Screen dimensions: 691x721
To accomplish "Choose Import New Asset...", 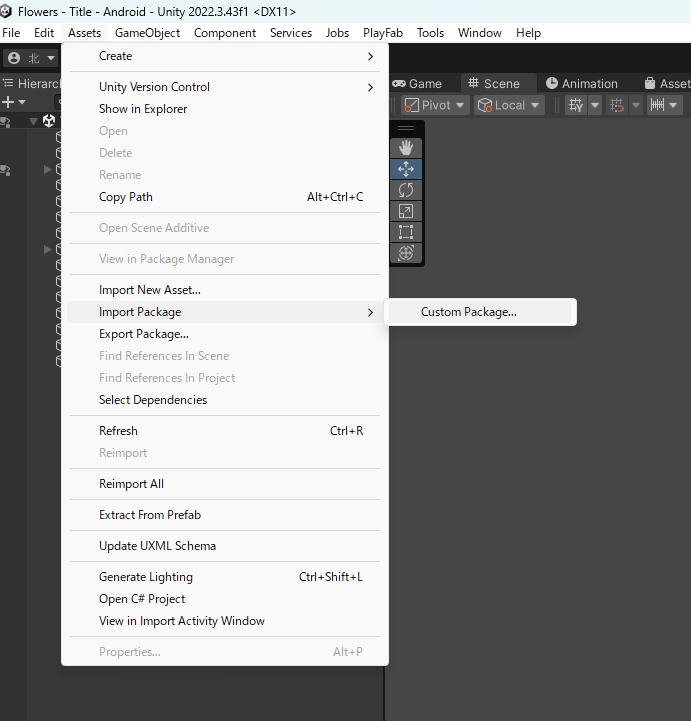I will pos(224,290).
